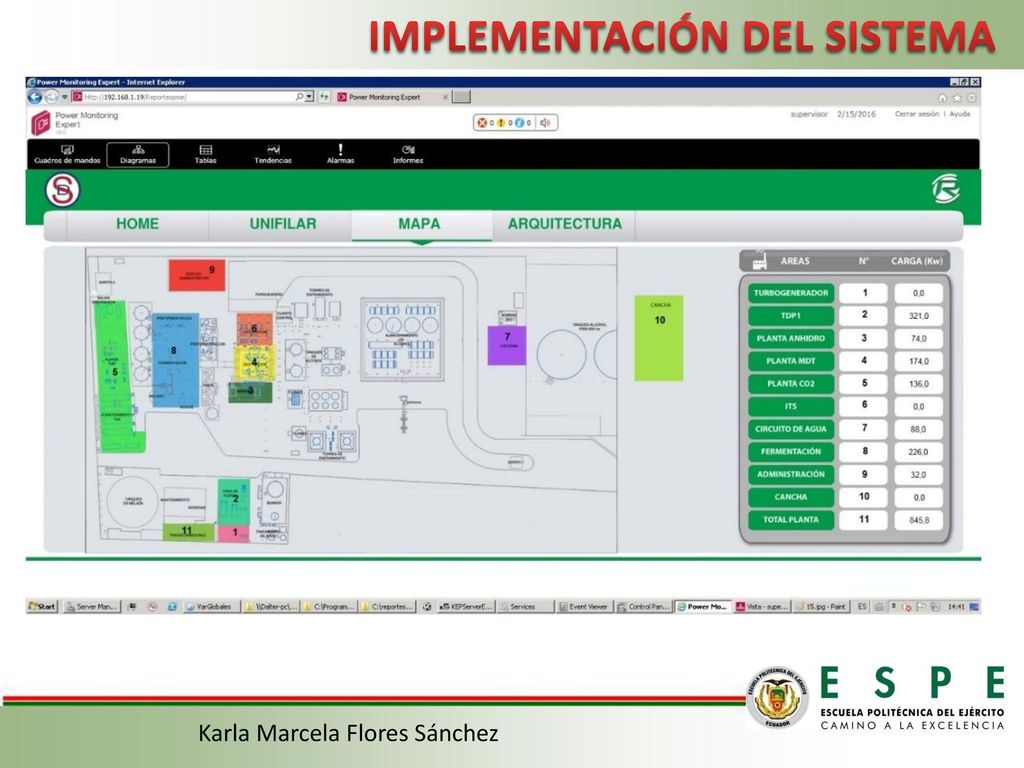Open the Windows Start button
This screenshot has height=768, width=1024.
[x=42, y=607]
